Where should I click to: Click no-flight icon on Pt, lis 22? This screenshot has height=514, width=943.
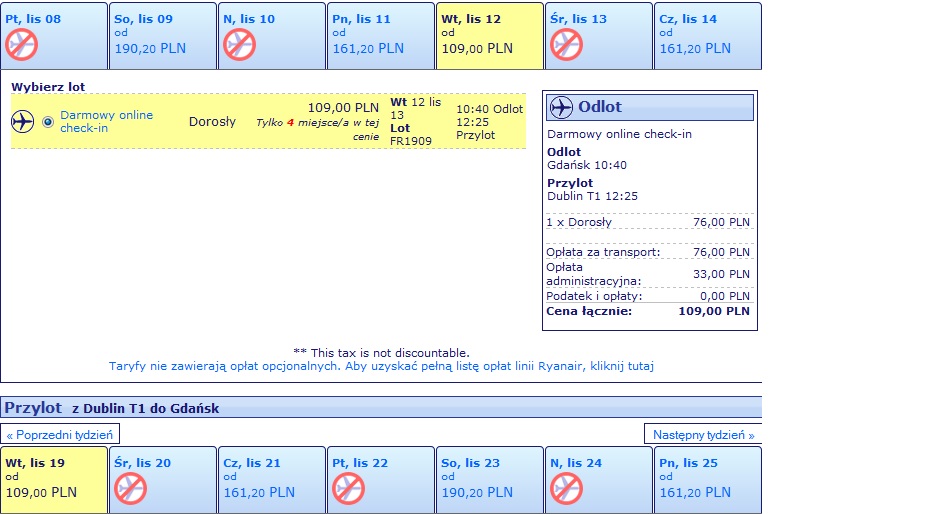click(x=348, y=488)
